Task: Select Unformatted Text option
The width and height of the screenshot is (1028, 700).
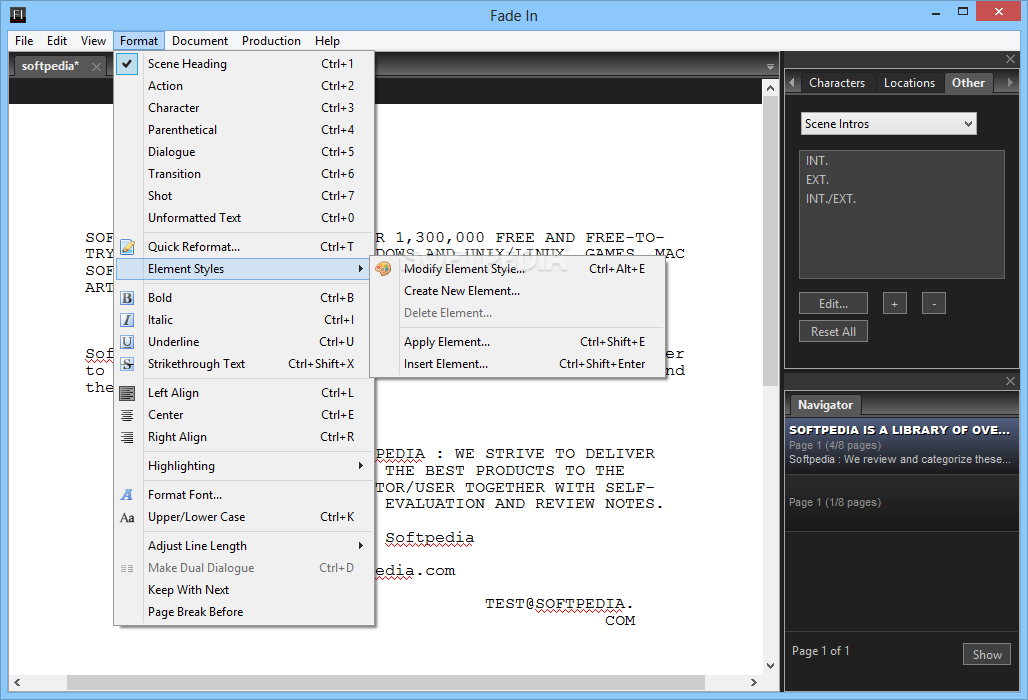Action: coord(241,218)
